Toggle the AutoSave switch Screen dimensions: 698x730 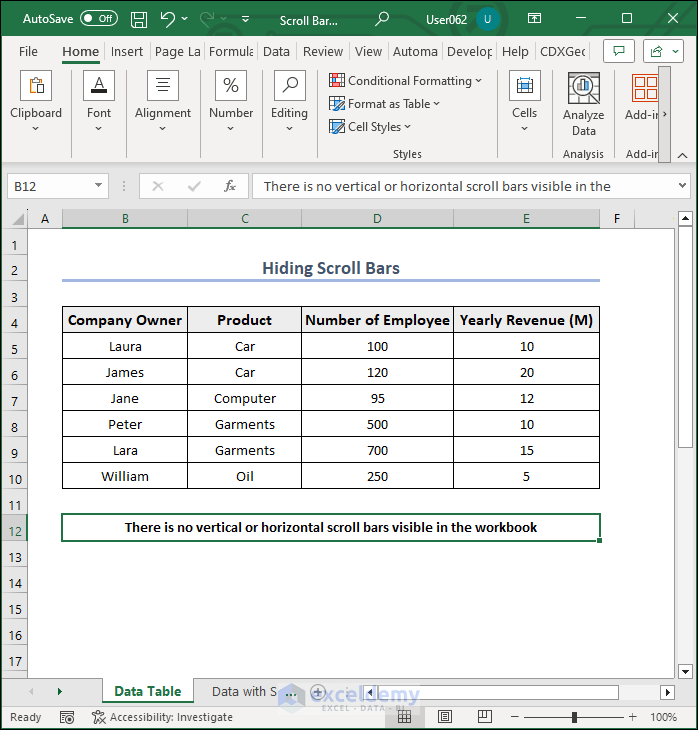[x=99, y=19]
